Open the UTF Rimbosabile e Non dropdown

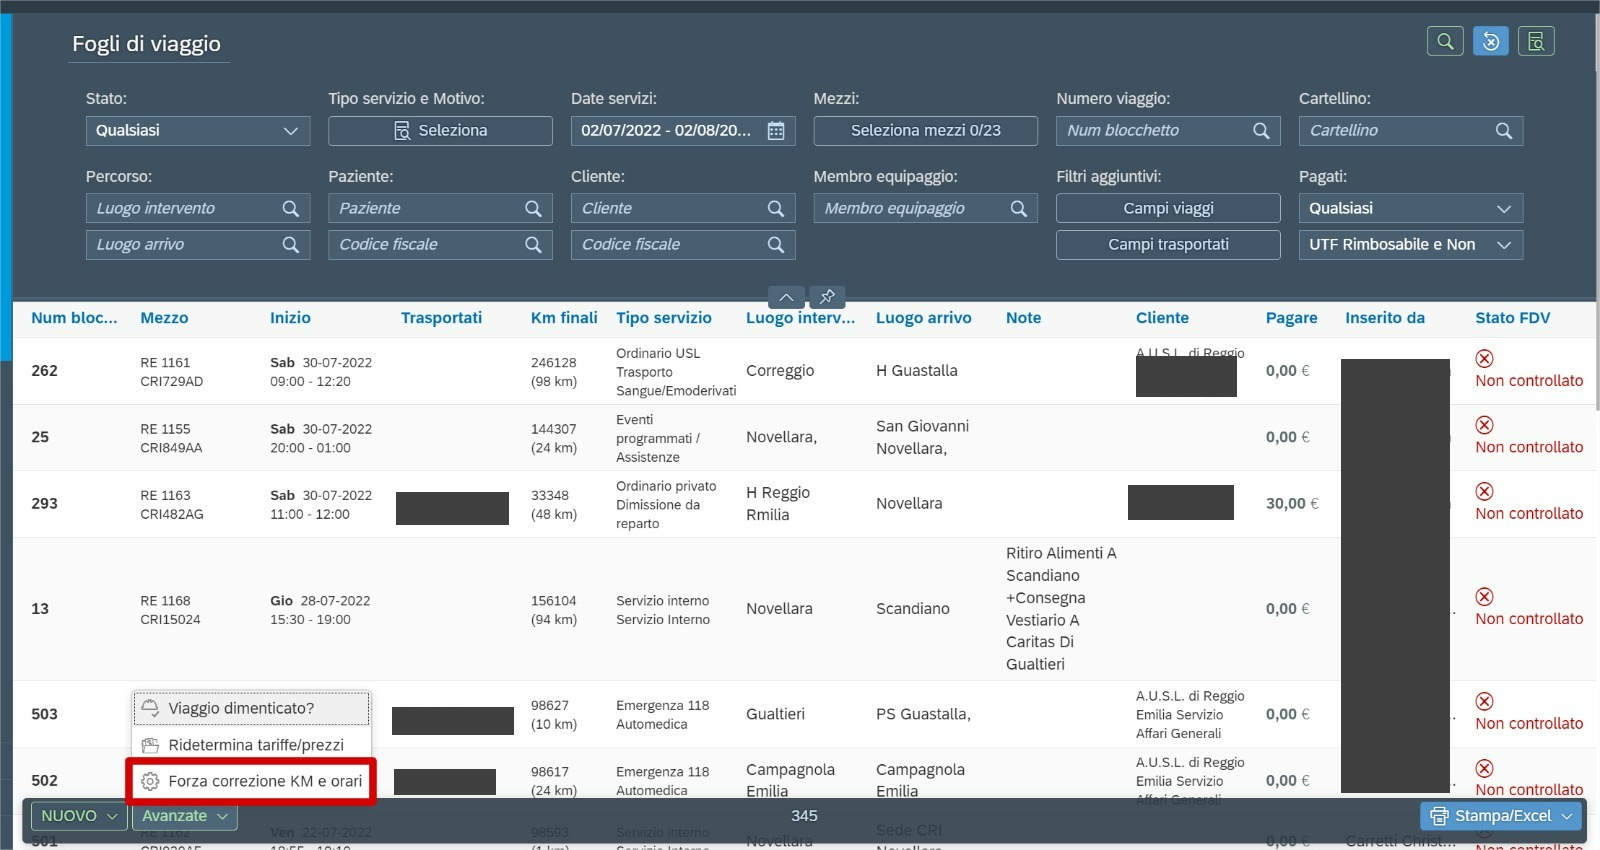point(1410,245)
